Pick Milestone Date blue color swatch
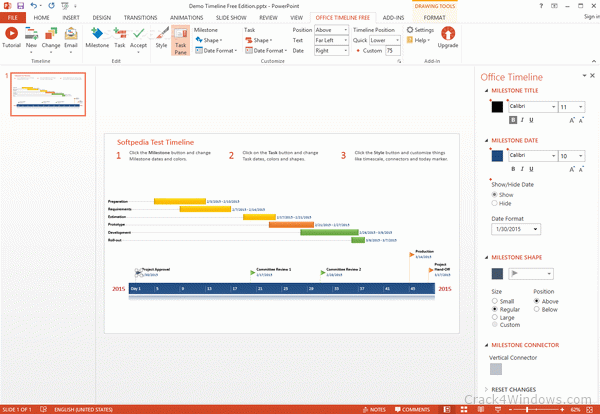 tap(497, 156)
